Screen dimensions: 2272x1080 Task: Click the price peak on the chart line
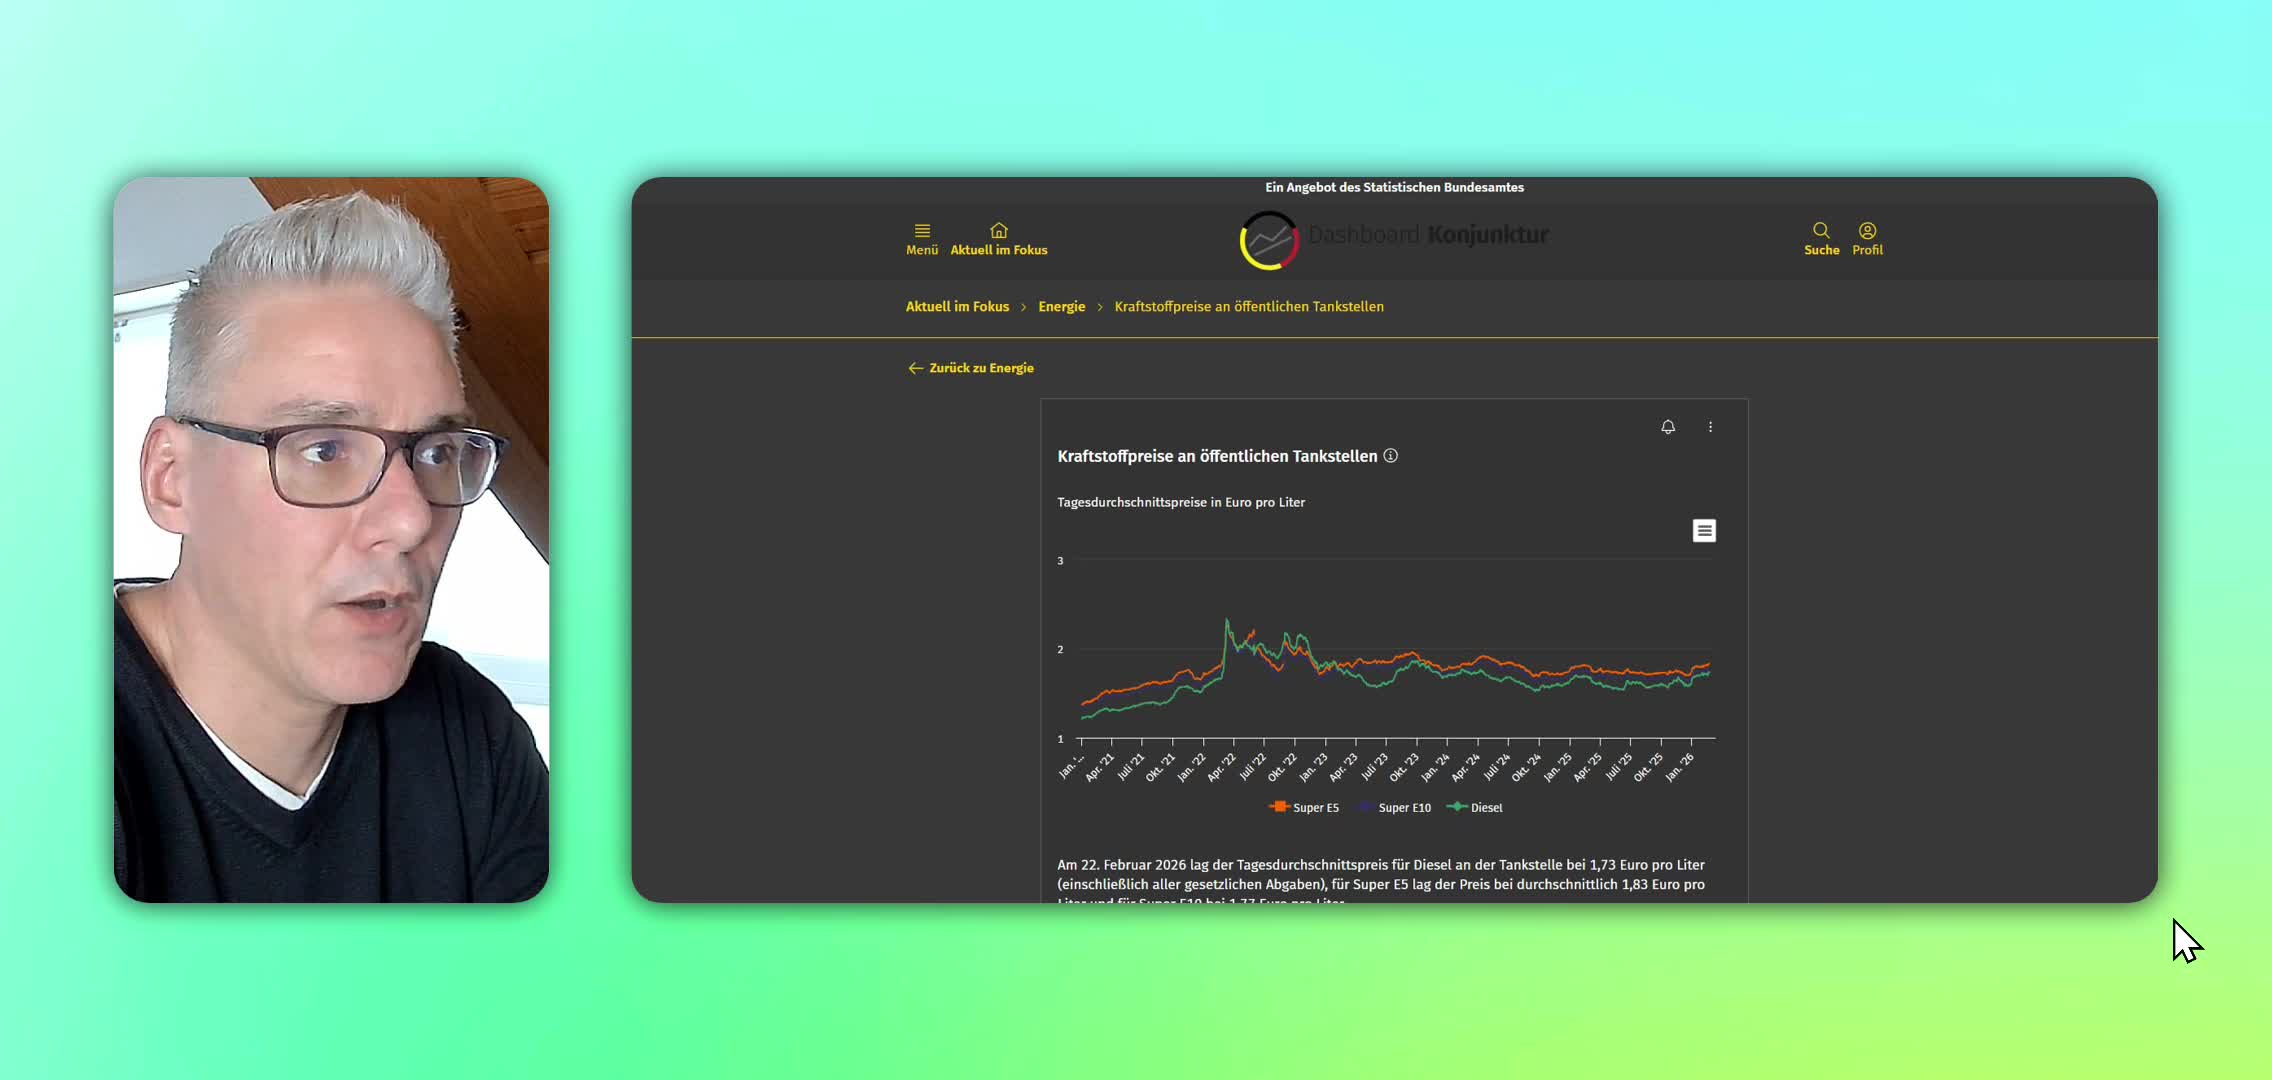[1227, 622]
